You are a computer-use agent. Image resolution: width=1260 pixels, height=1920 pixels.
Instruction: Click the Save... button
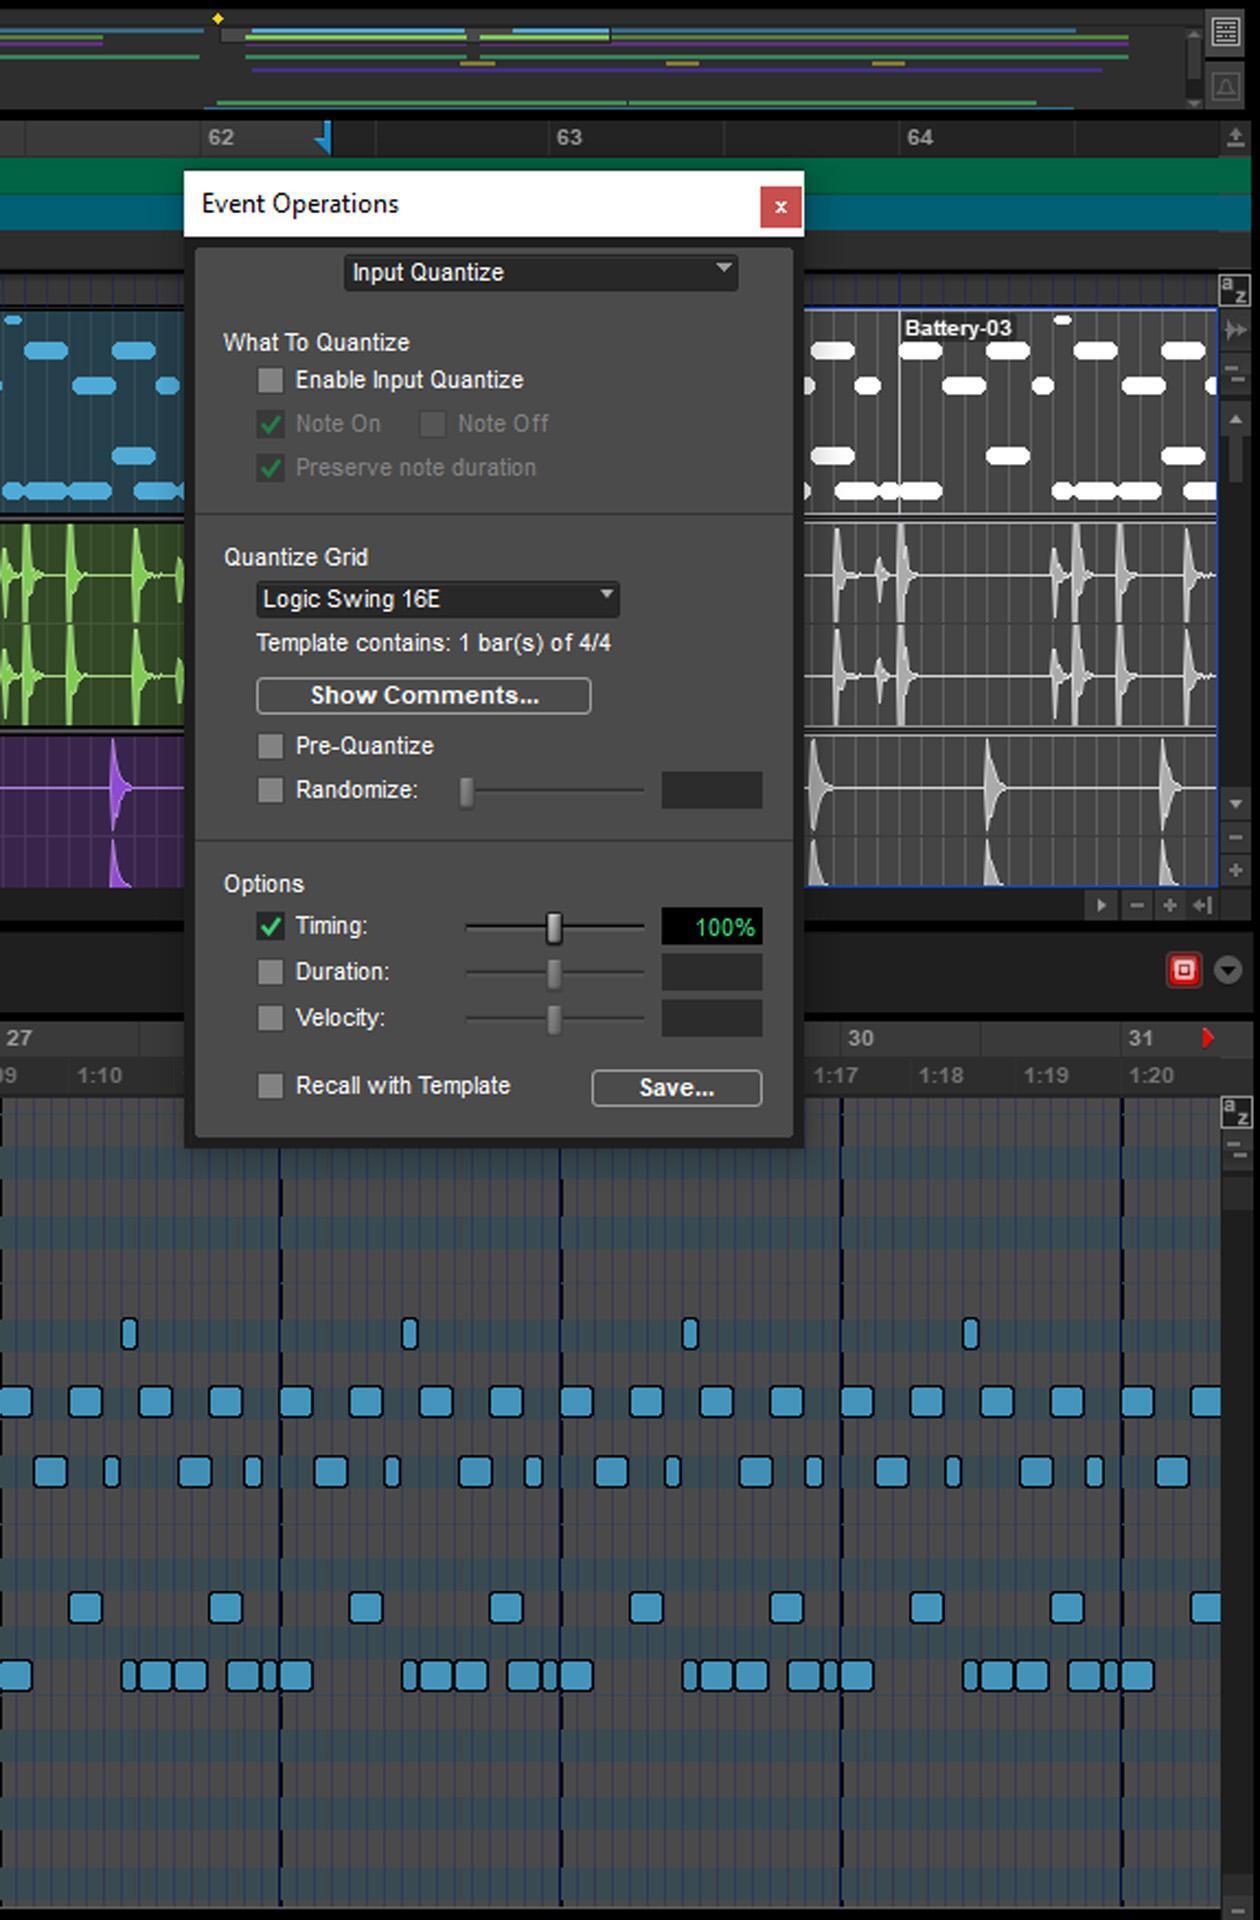676,1088
